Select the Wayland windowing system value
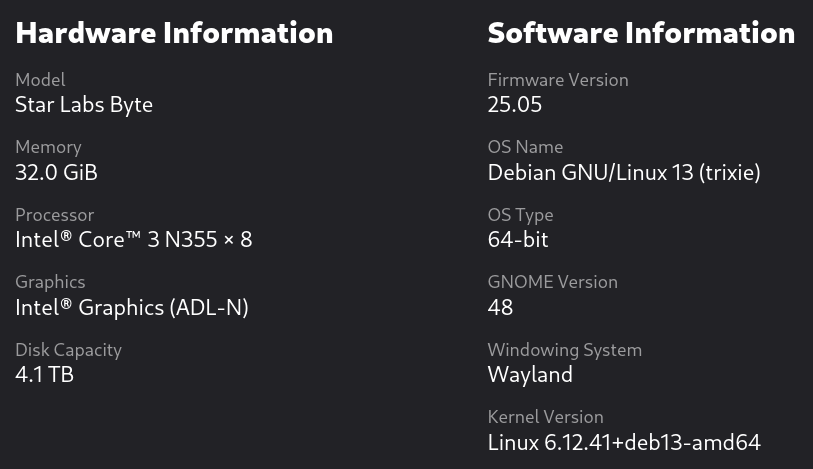Screen dimensions: 813x469 click(530, 374)
